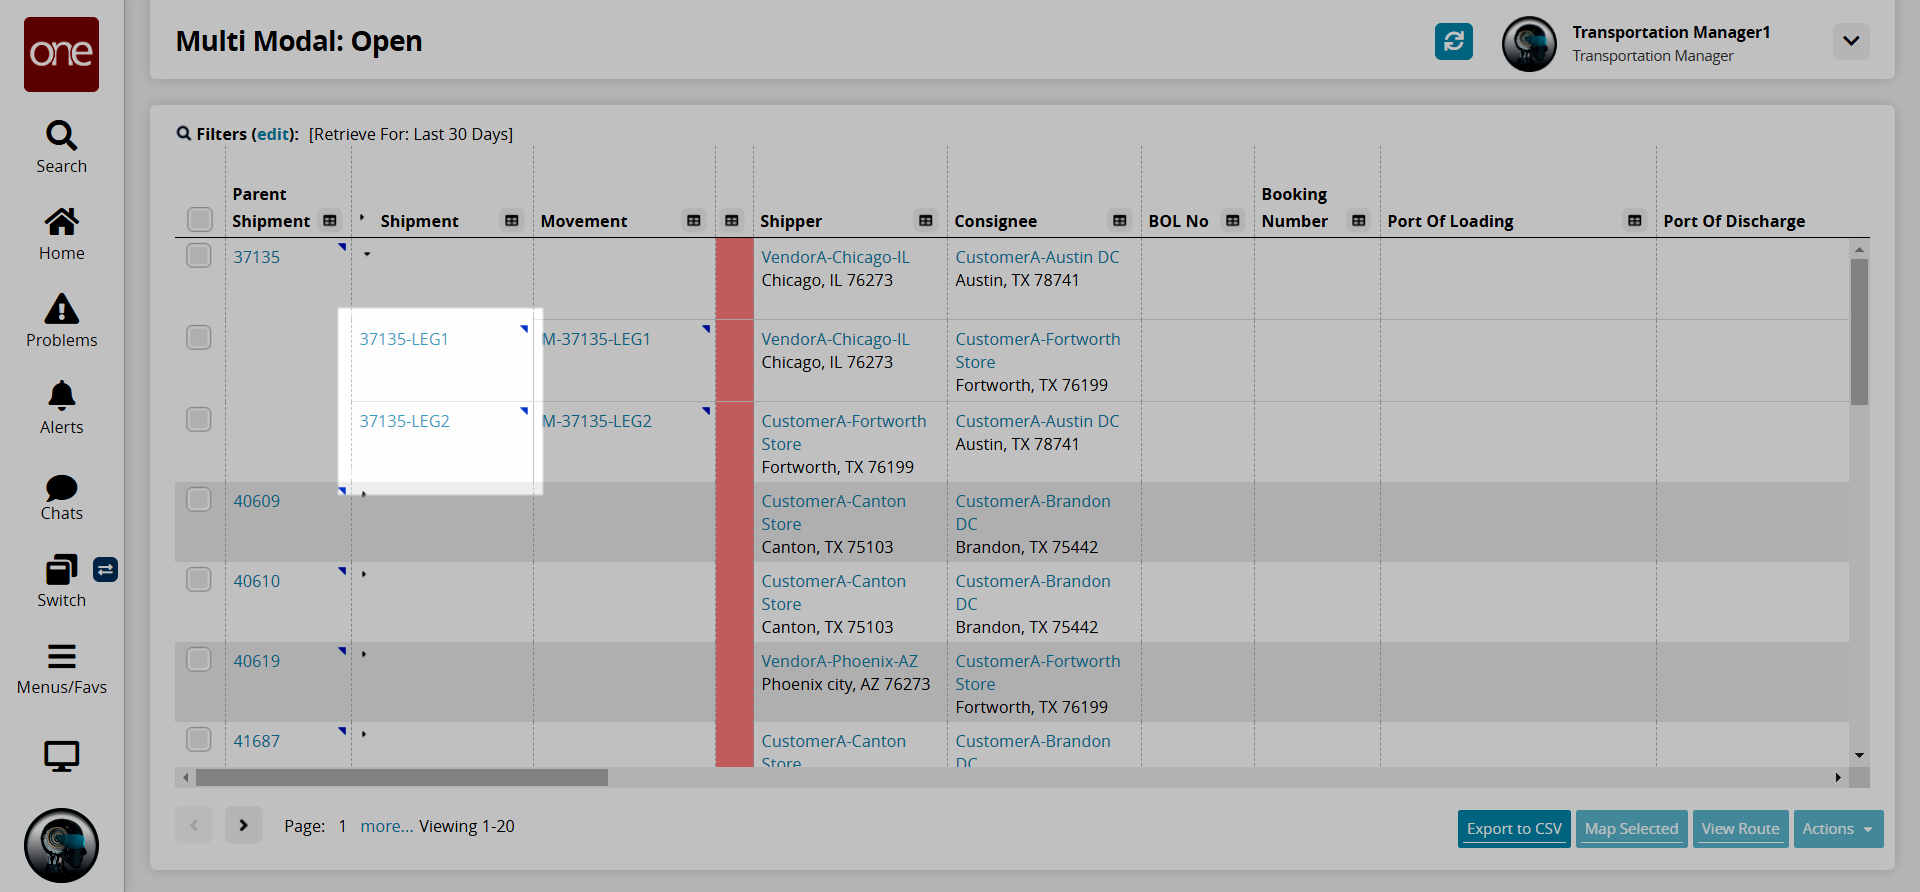Click the corner marker on M-37135-LEG1 cell
The width and height of the screenshot is (1920, 892).
707,328
